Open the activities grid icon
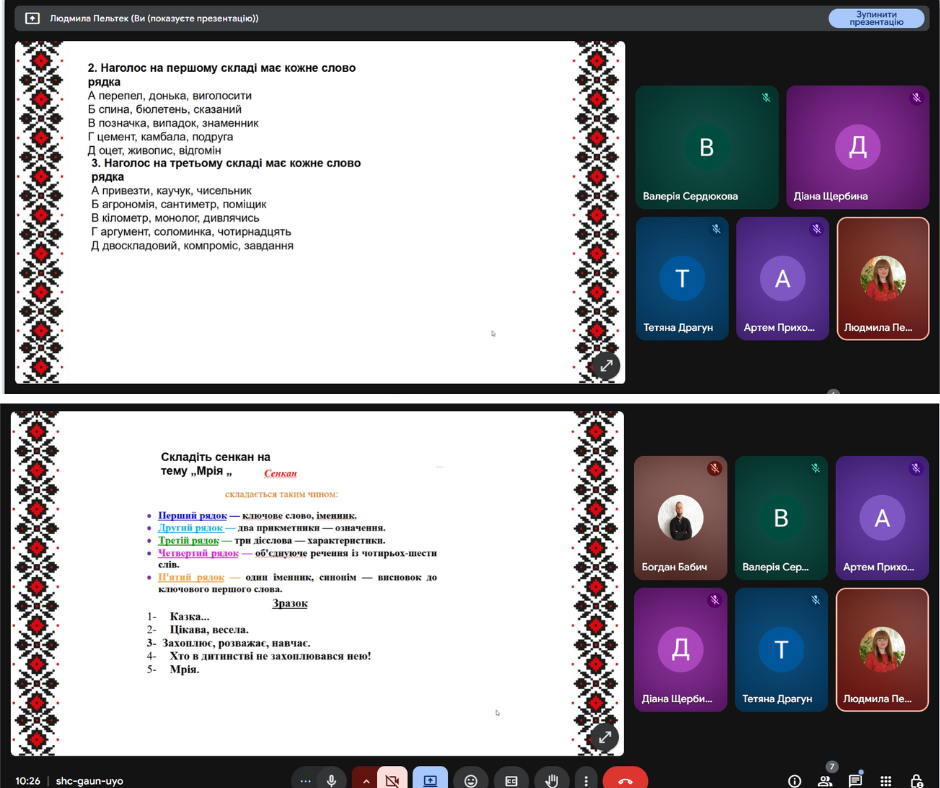The image size is (940, 788). pos(886,781)
